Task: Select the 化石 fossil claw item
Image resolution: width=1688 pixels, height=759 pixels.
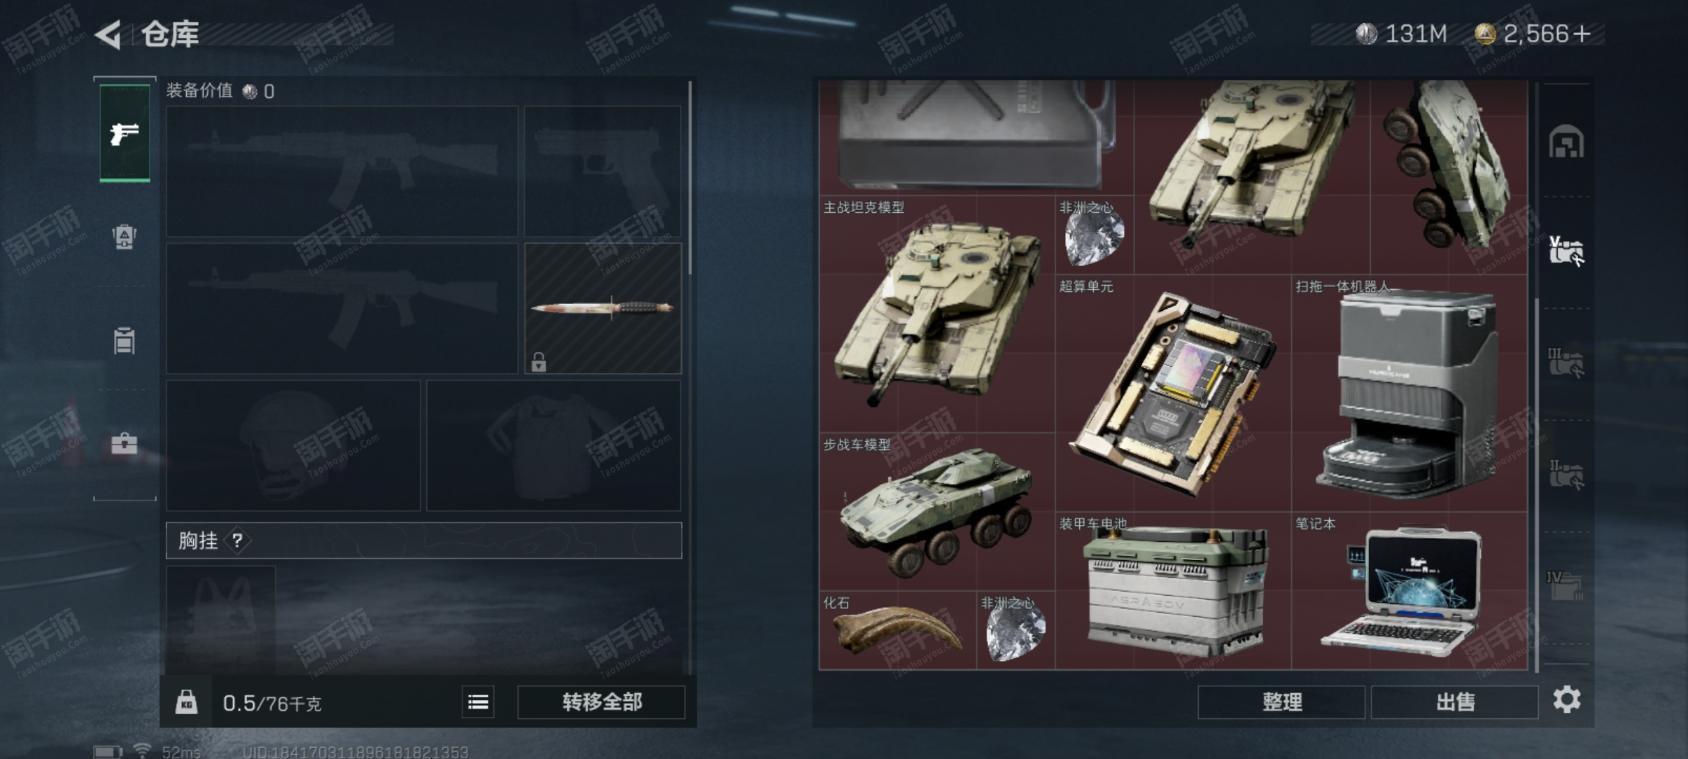Action: pos(898,630)
